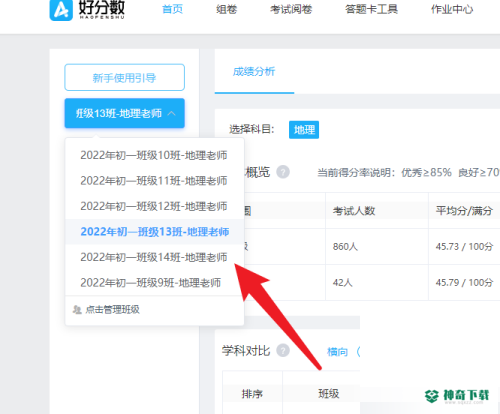Pick 2022年初一班级11班-地理老师 entry
This screenshot has height=414, width=500.
point(154,181)
